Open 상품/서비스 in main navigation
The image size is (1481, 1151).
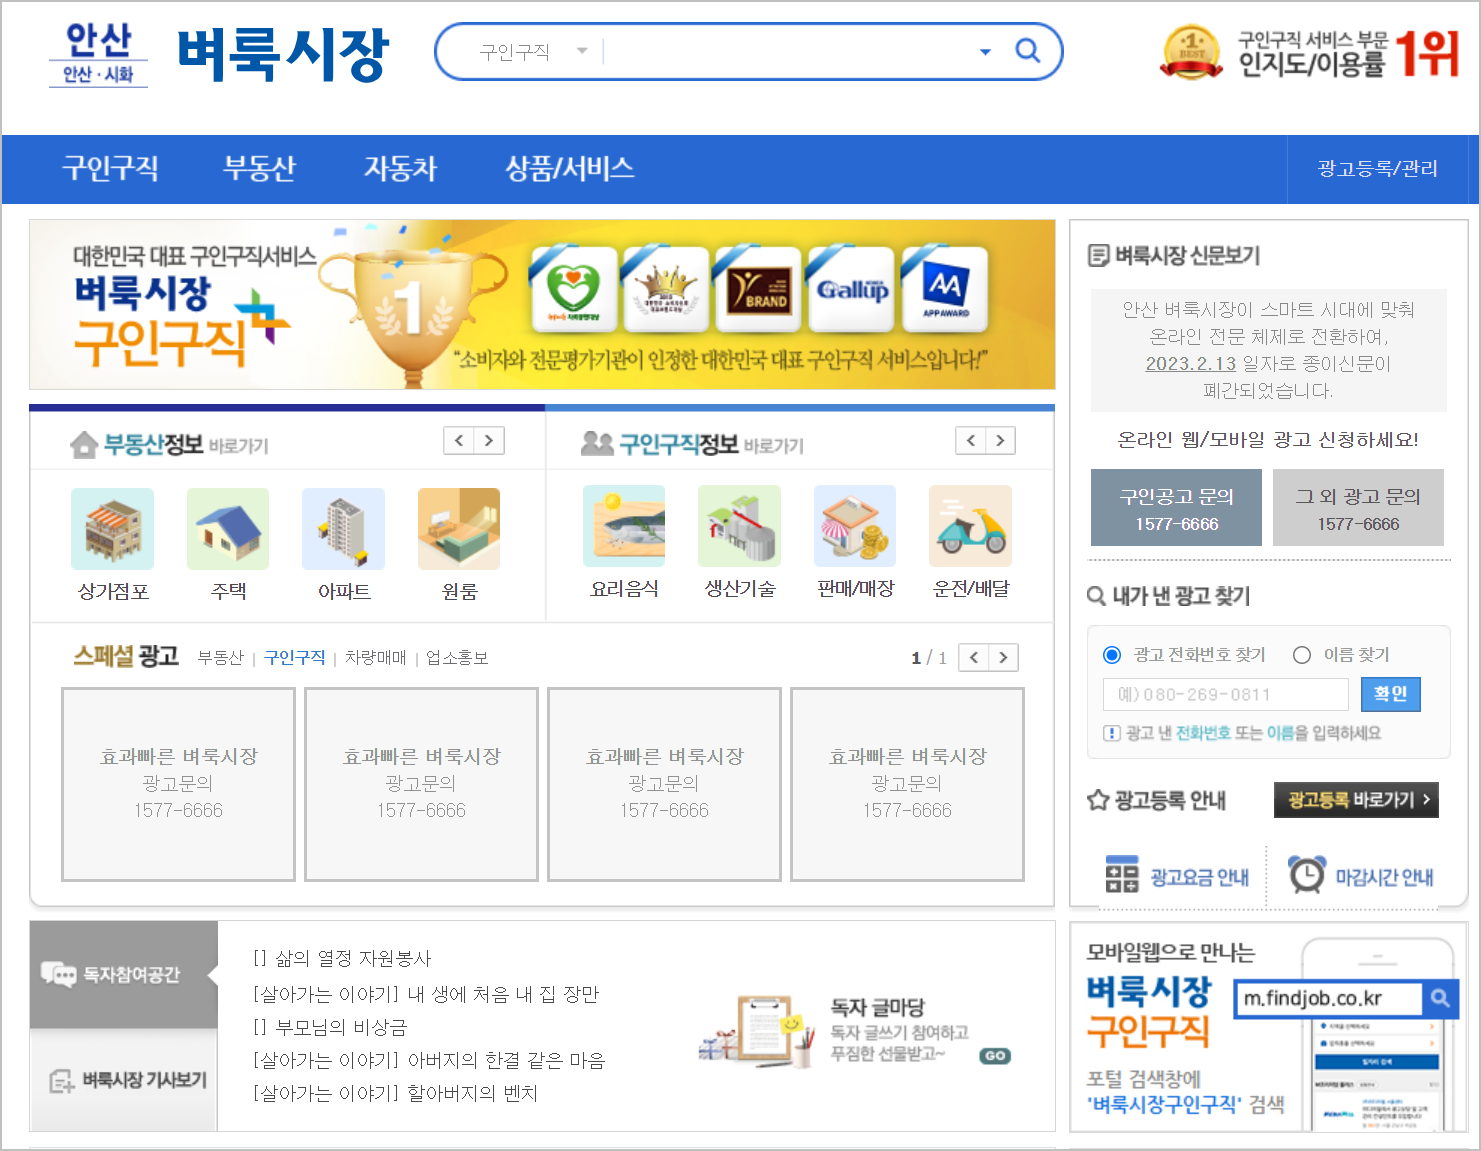[x=570, y=168]
